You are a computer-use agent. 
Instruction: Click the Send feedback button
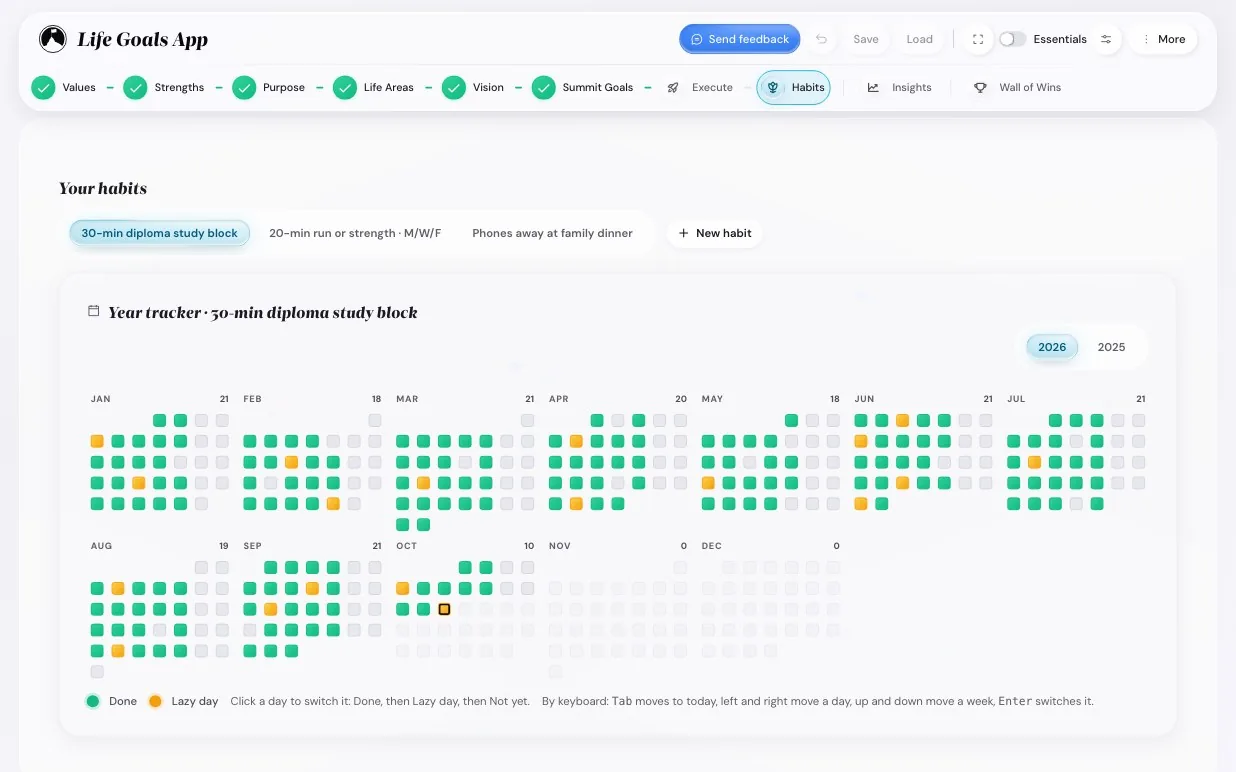tap(739, 39)
